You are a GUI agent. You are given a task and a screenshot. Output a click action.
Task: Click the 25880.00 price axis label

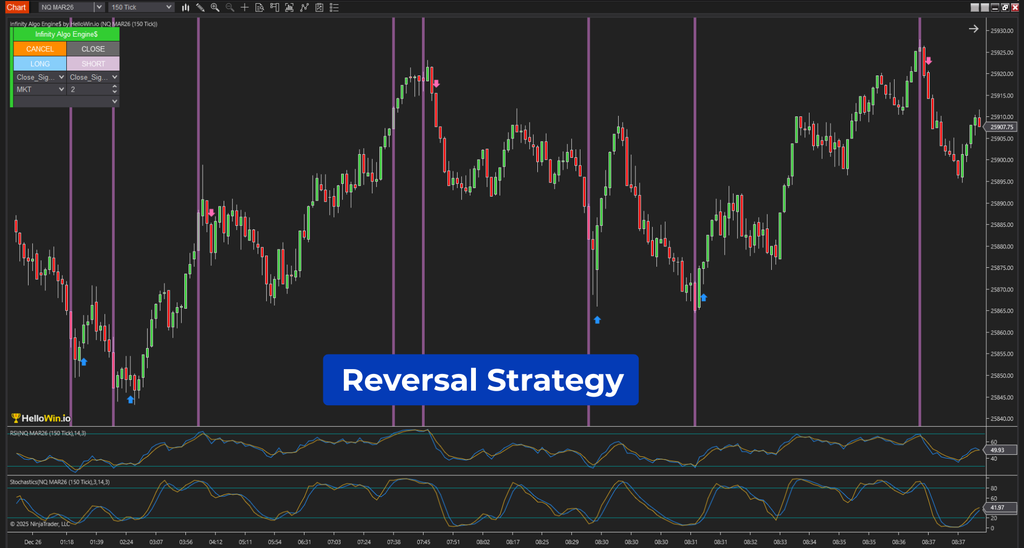coord(1002,246)
